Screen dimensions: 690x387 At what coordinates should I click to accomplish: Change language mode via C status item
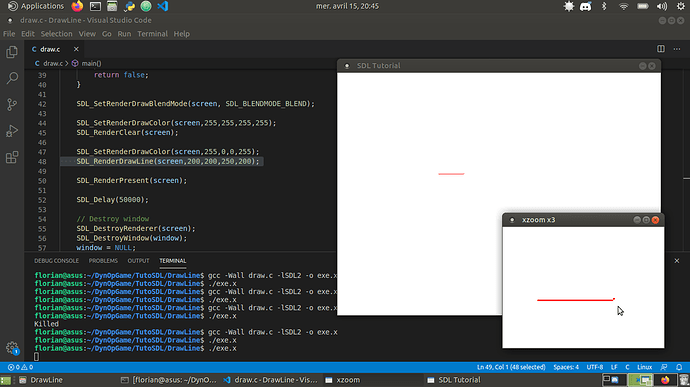[627, 367]
